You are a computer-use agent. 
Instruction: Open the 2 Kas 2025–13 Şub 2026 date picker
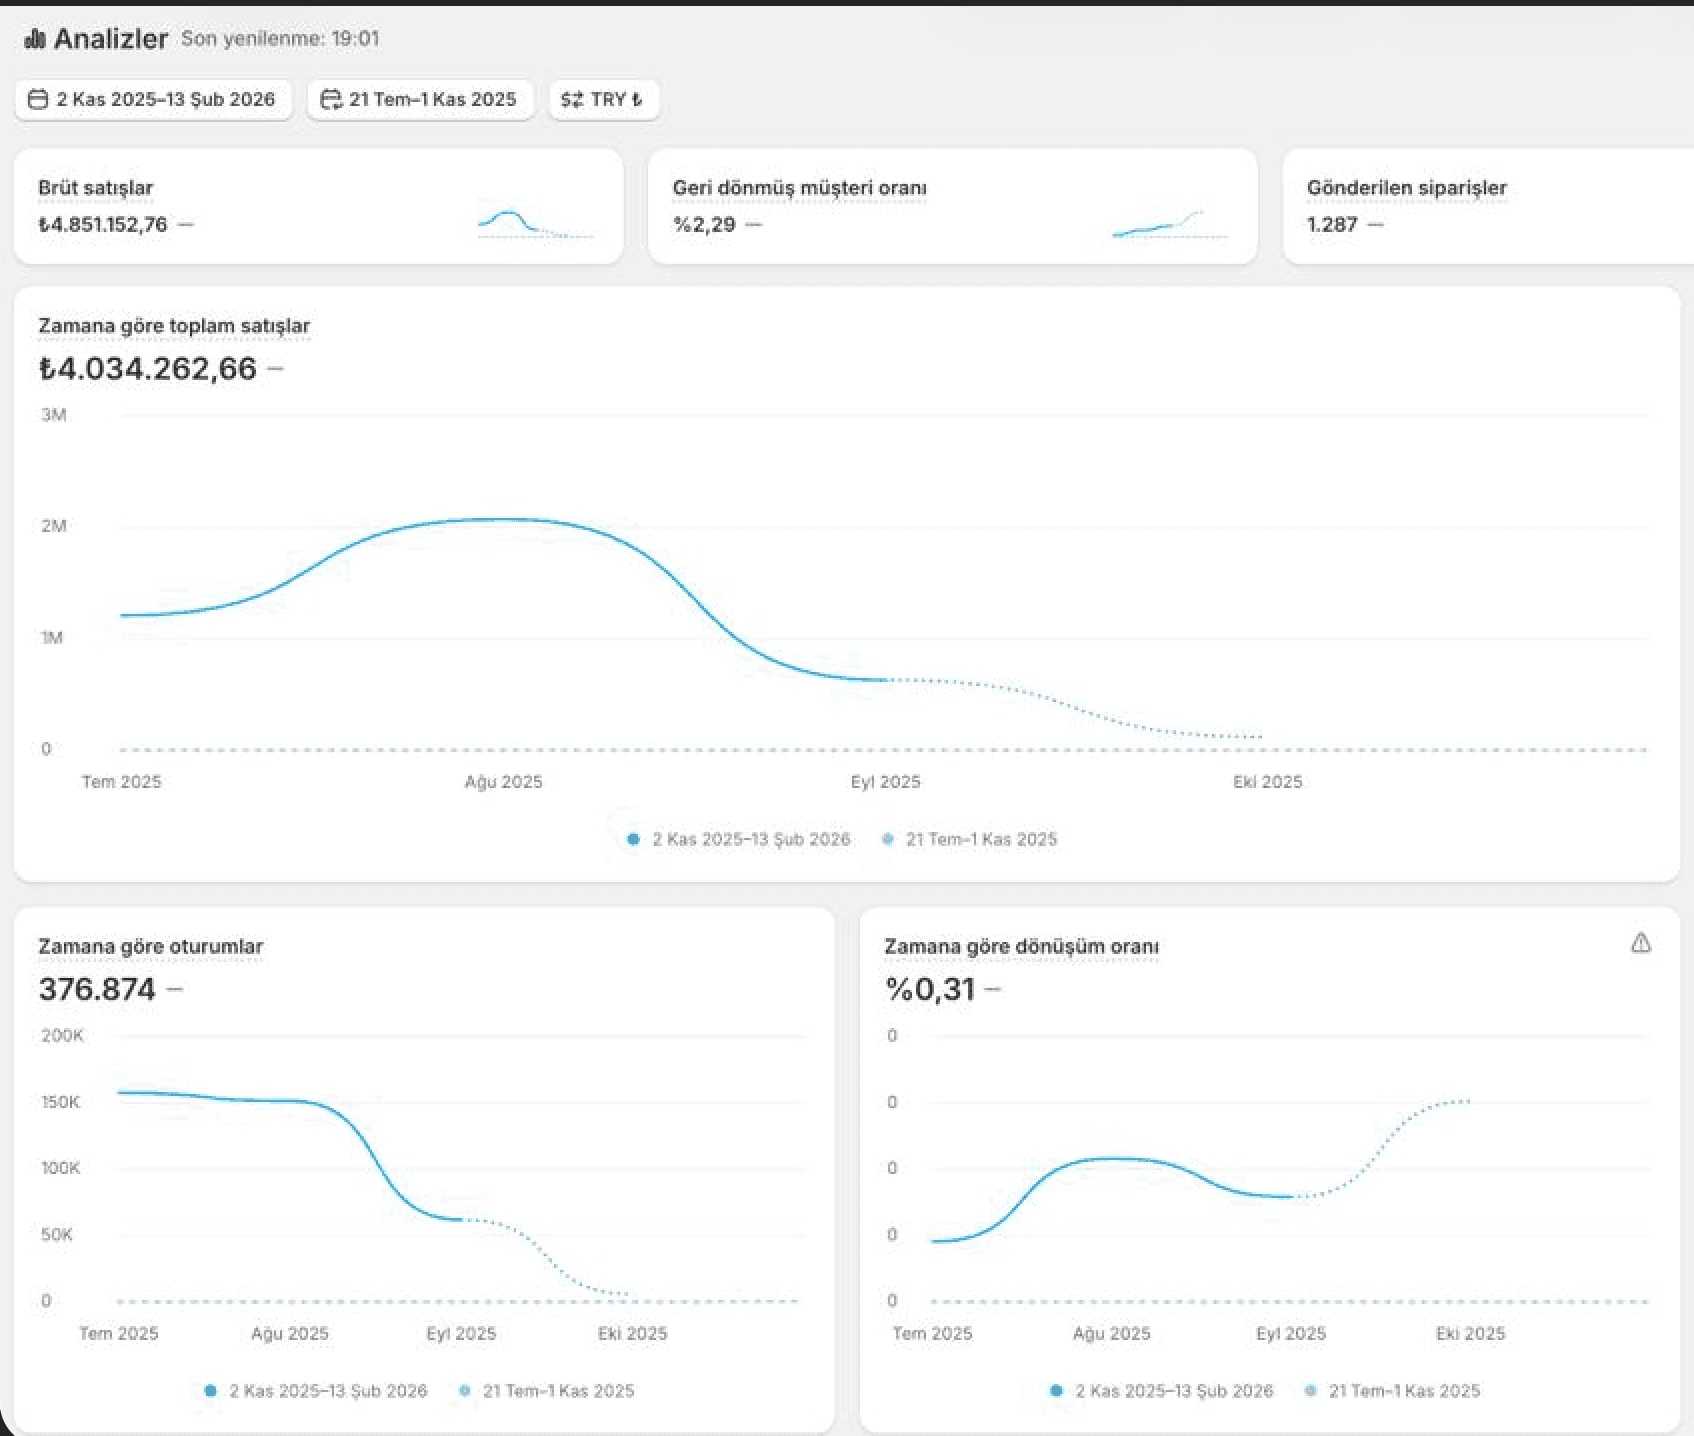(x=153, y=99)
